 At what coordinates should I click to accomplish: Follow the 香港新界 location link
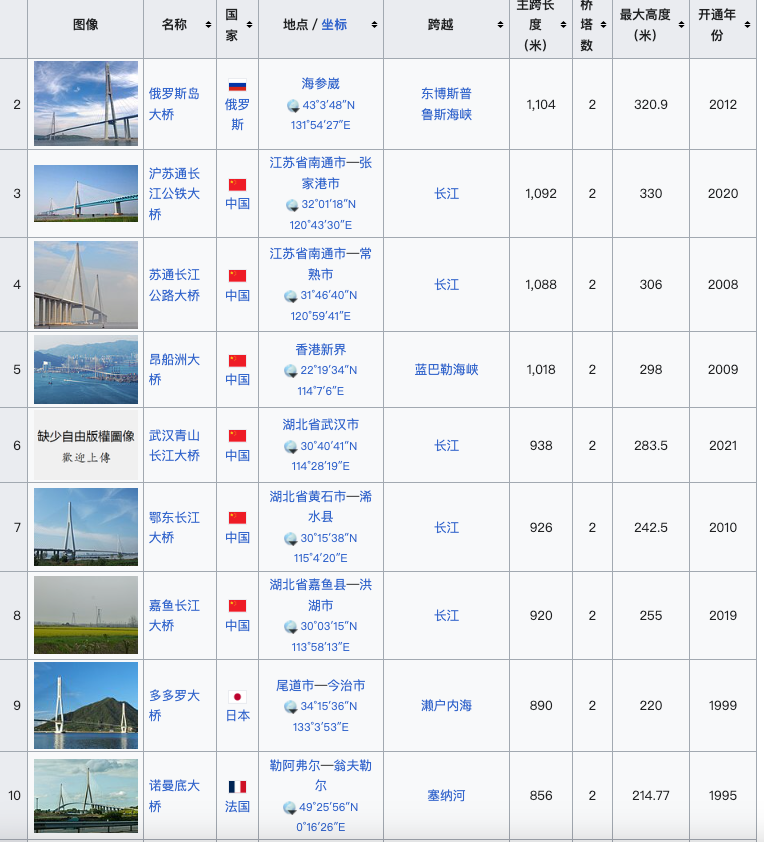321,350
